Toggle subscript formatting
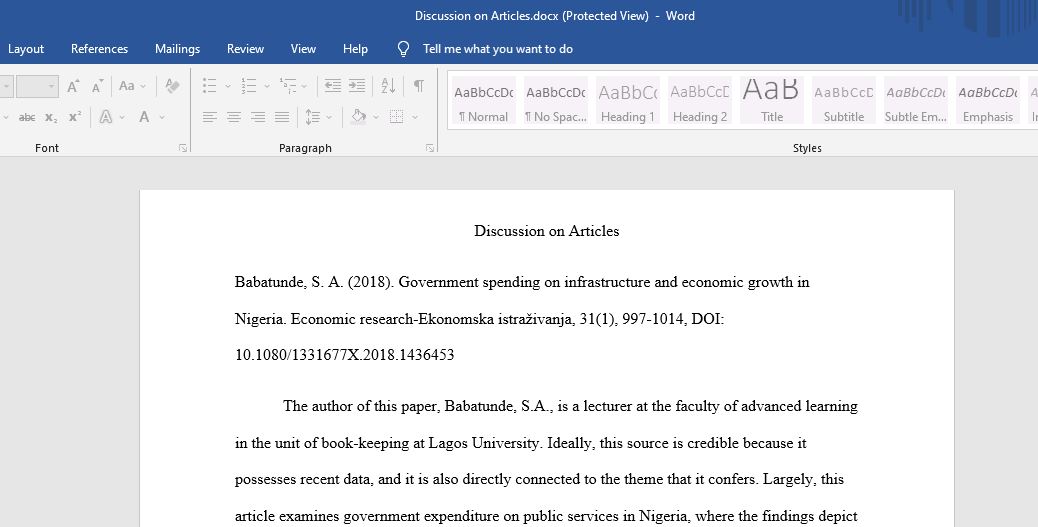This screenshot has width=1038, height=527. click(x=51, y=117)
